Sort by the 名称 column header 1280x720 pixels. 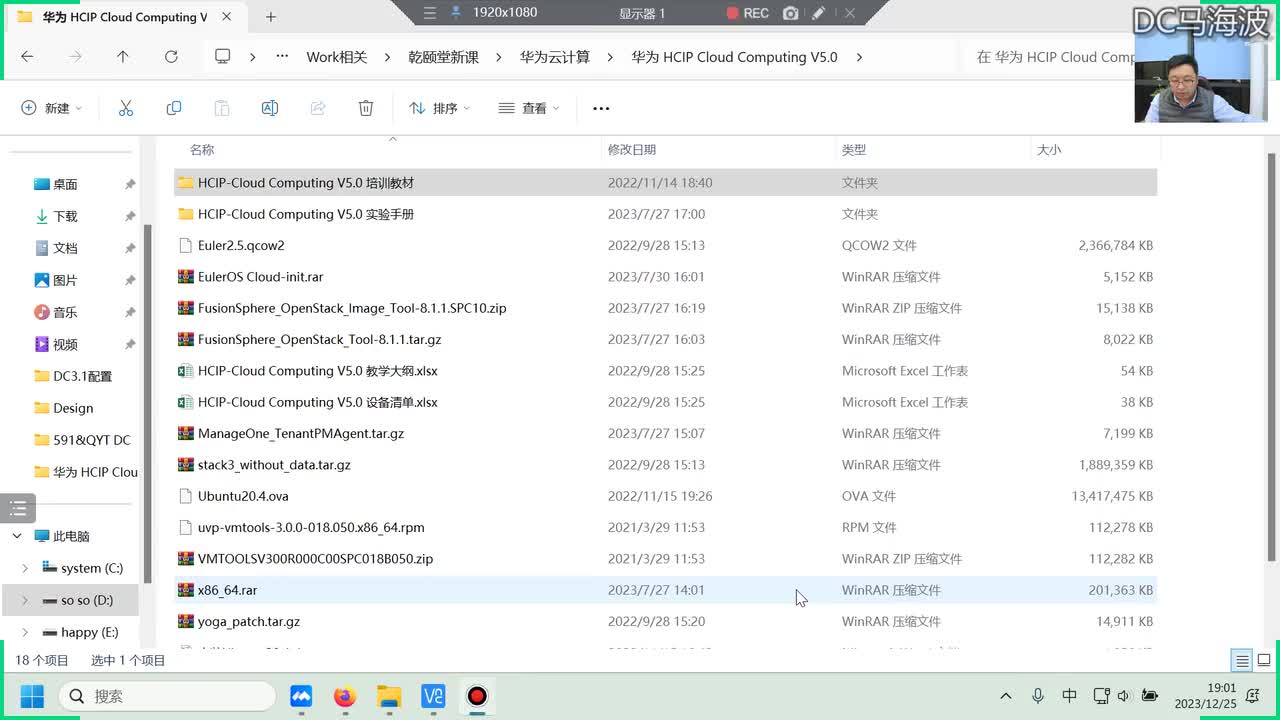pos(202,149)
